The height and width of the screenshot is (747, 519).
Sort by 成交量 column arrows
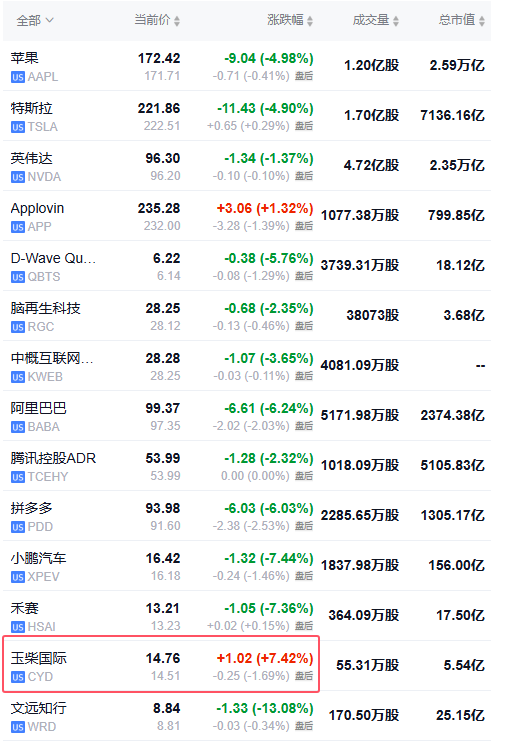click(x=396, y=21)
